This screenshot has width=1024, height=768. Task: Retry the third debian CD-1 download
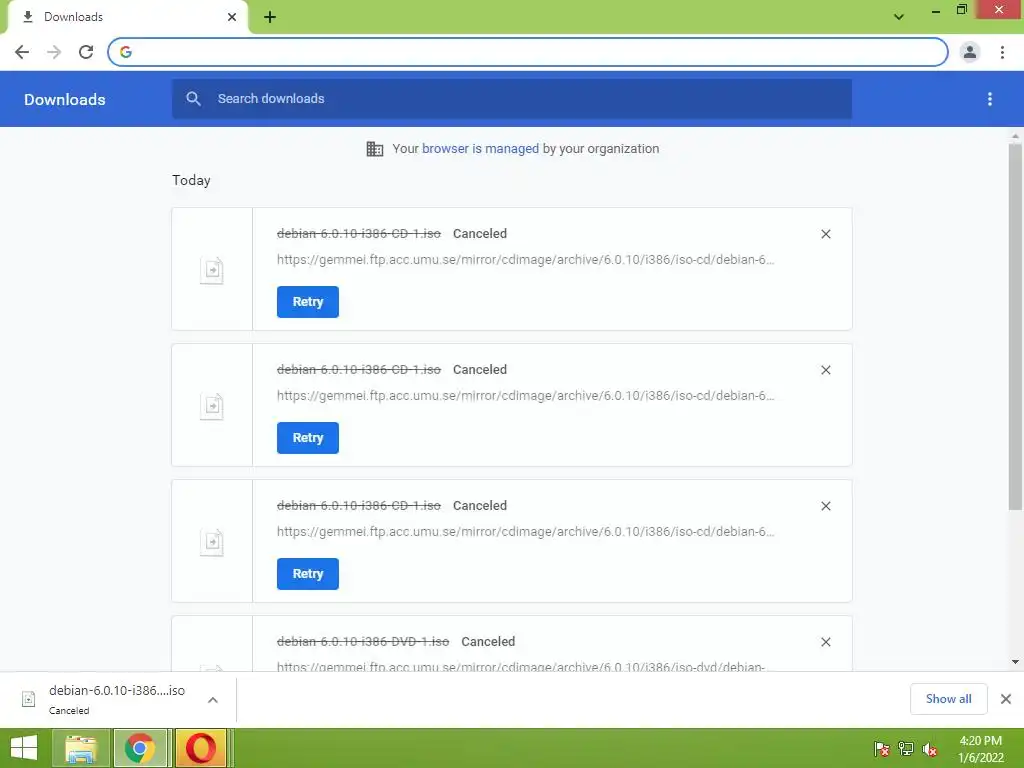pyautogui.click(x=308, y=573)
